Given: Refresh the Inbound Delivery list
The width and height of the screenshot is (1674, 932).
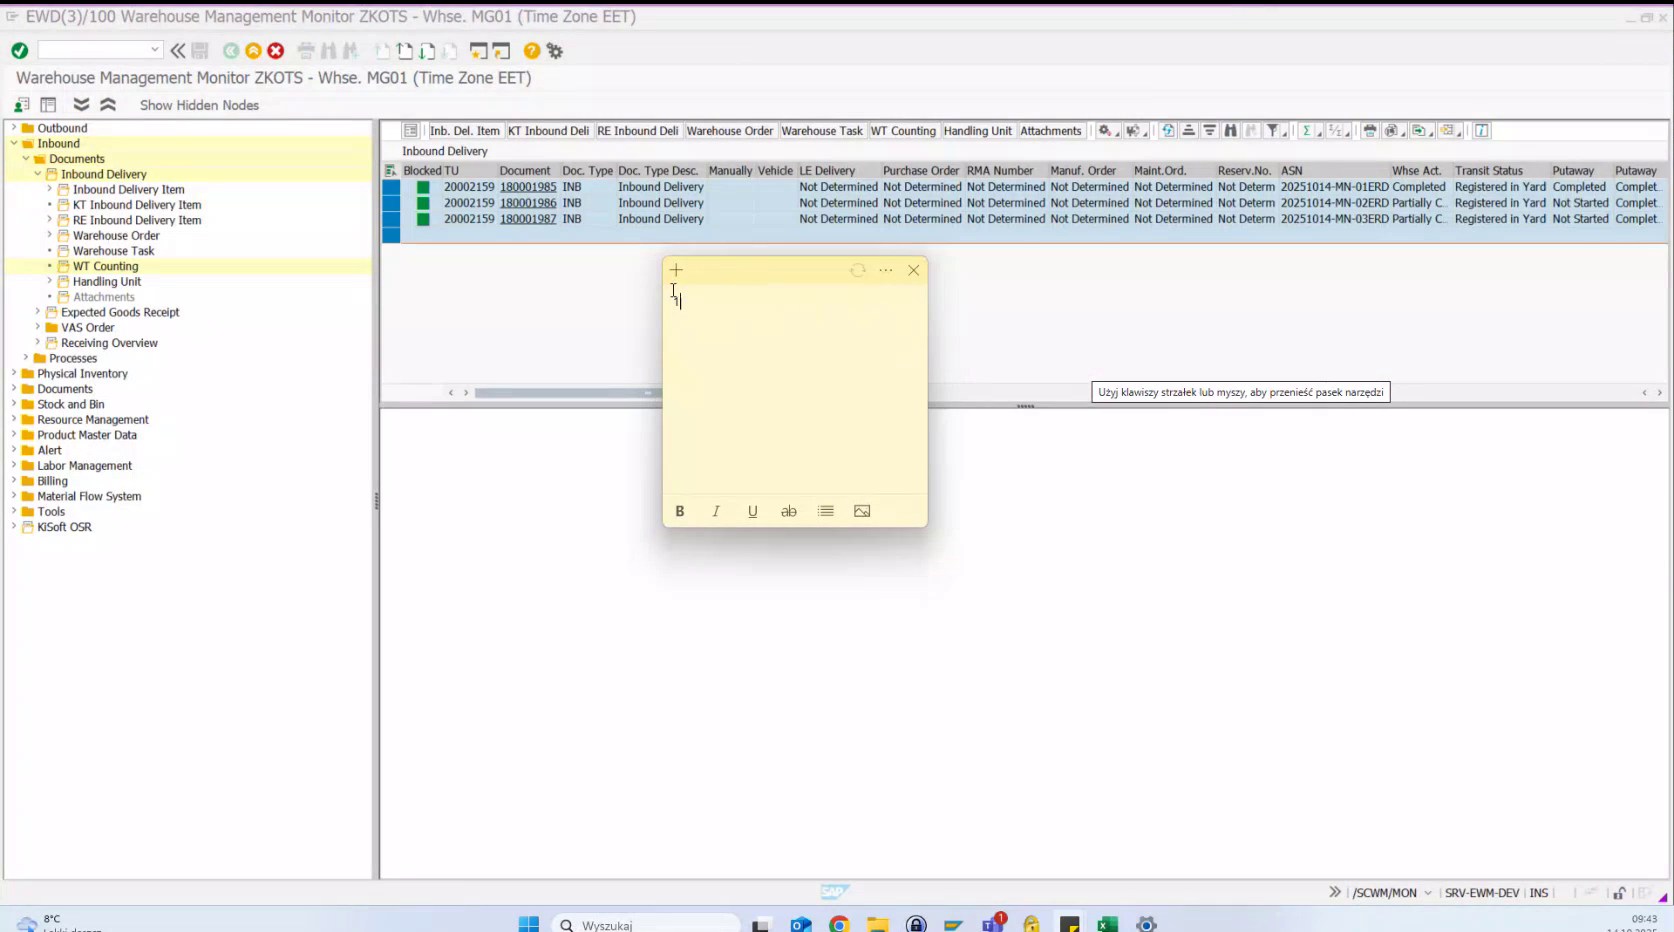Looking at the screenshot, I should (1169, 131).
